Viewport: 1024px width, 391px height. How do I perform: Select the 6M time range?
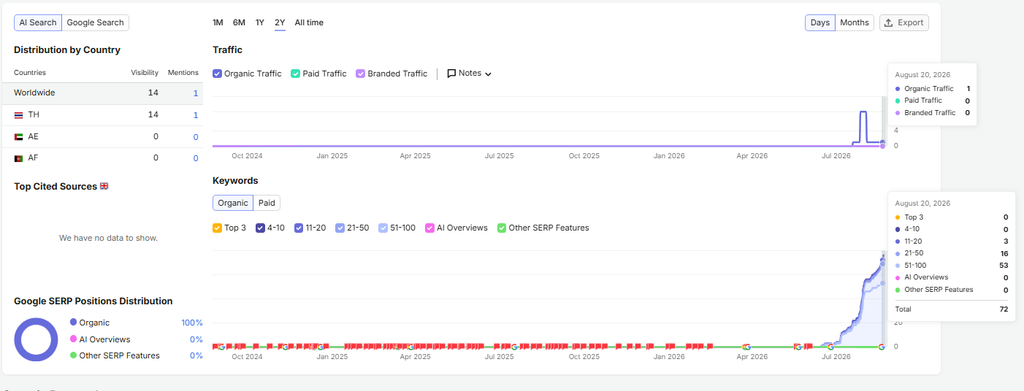[239, 22]
